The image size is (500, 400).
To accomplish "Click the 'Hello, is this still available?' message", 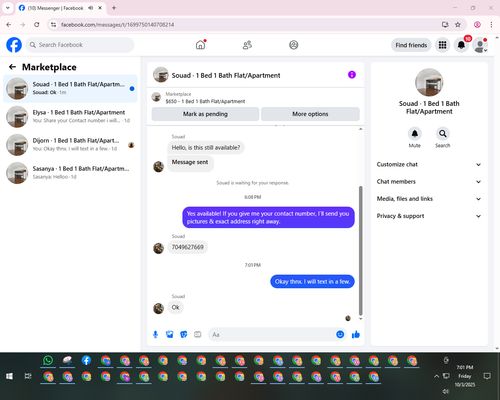I will [206, 148].
